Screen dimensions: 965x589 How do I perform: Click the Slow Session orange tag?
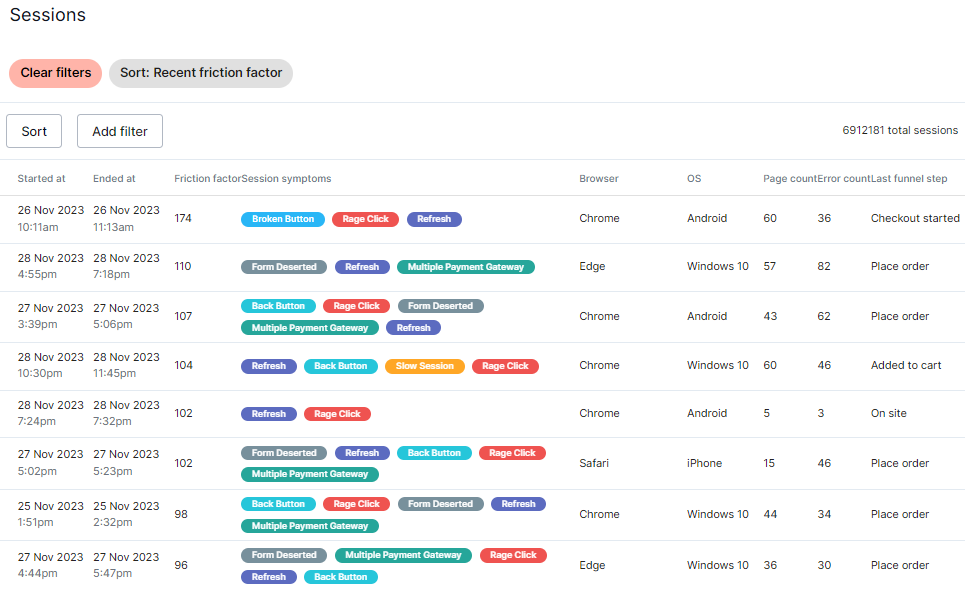pos(425,366)
